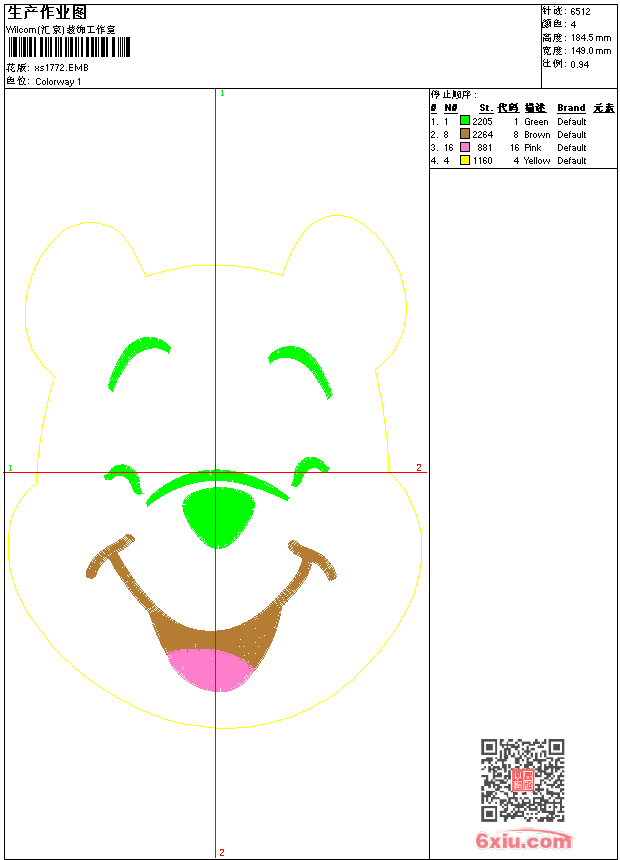Image resolution: width=620 pixels, height=860 pixels.
Task: Click the brown color swatch in stop sequence
Action: click(465, 134)
